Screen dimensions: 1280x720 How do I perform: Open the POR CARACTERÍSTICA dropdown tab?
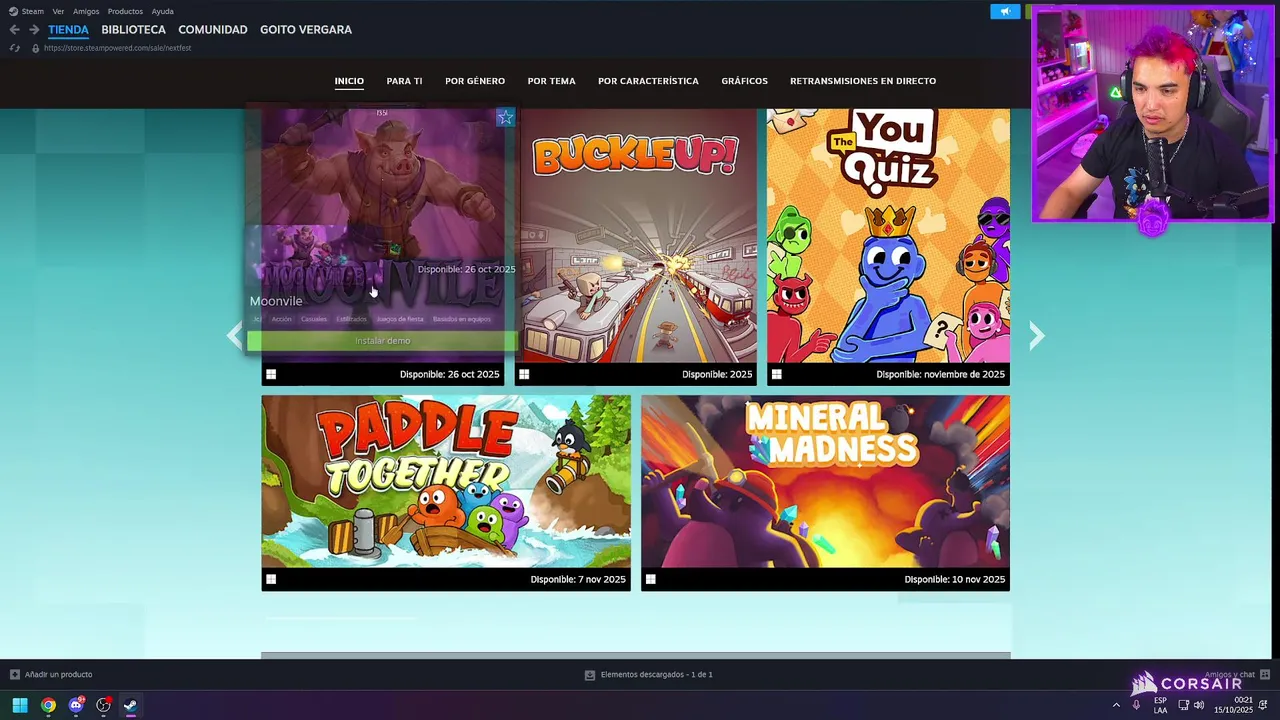click(648, 81)
